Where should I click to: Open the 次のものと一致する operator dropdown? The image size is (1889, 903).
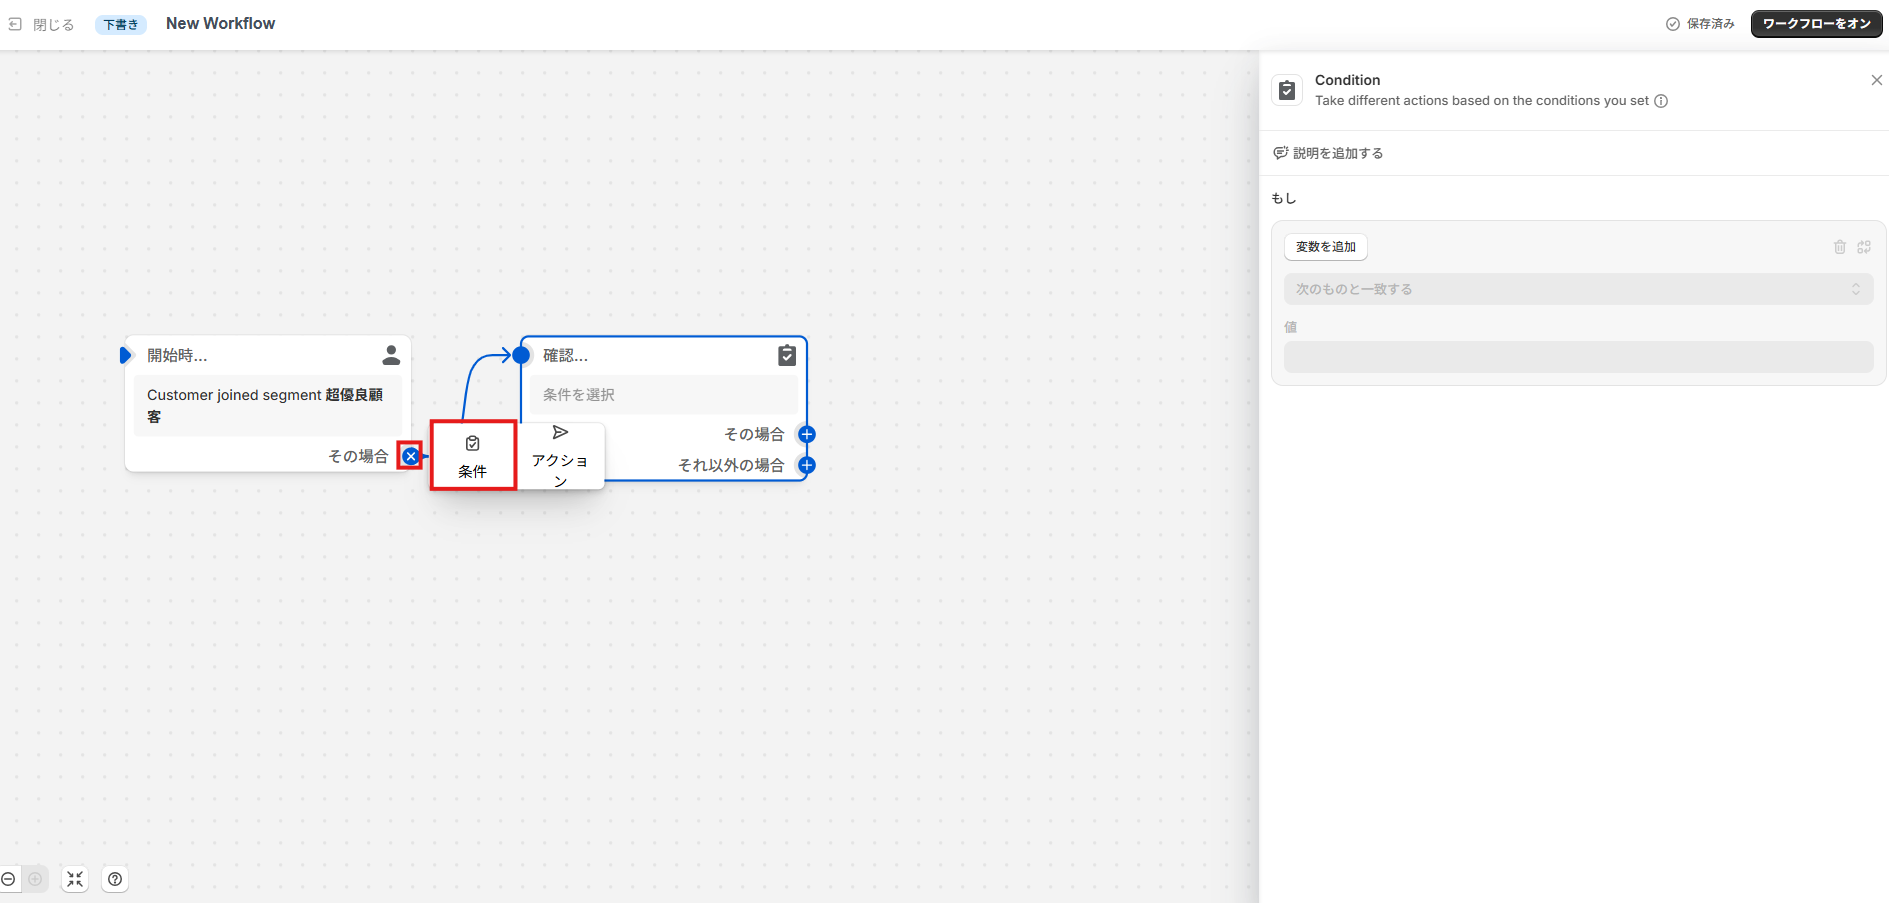tap(1578, 289)
